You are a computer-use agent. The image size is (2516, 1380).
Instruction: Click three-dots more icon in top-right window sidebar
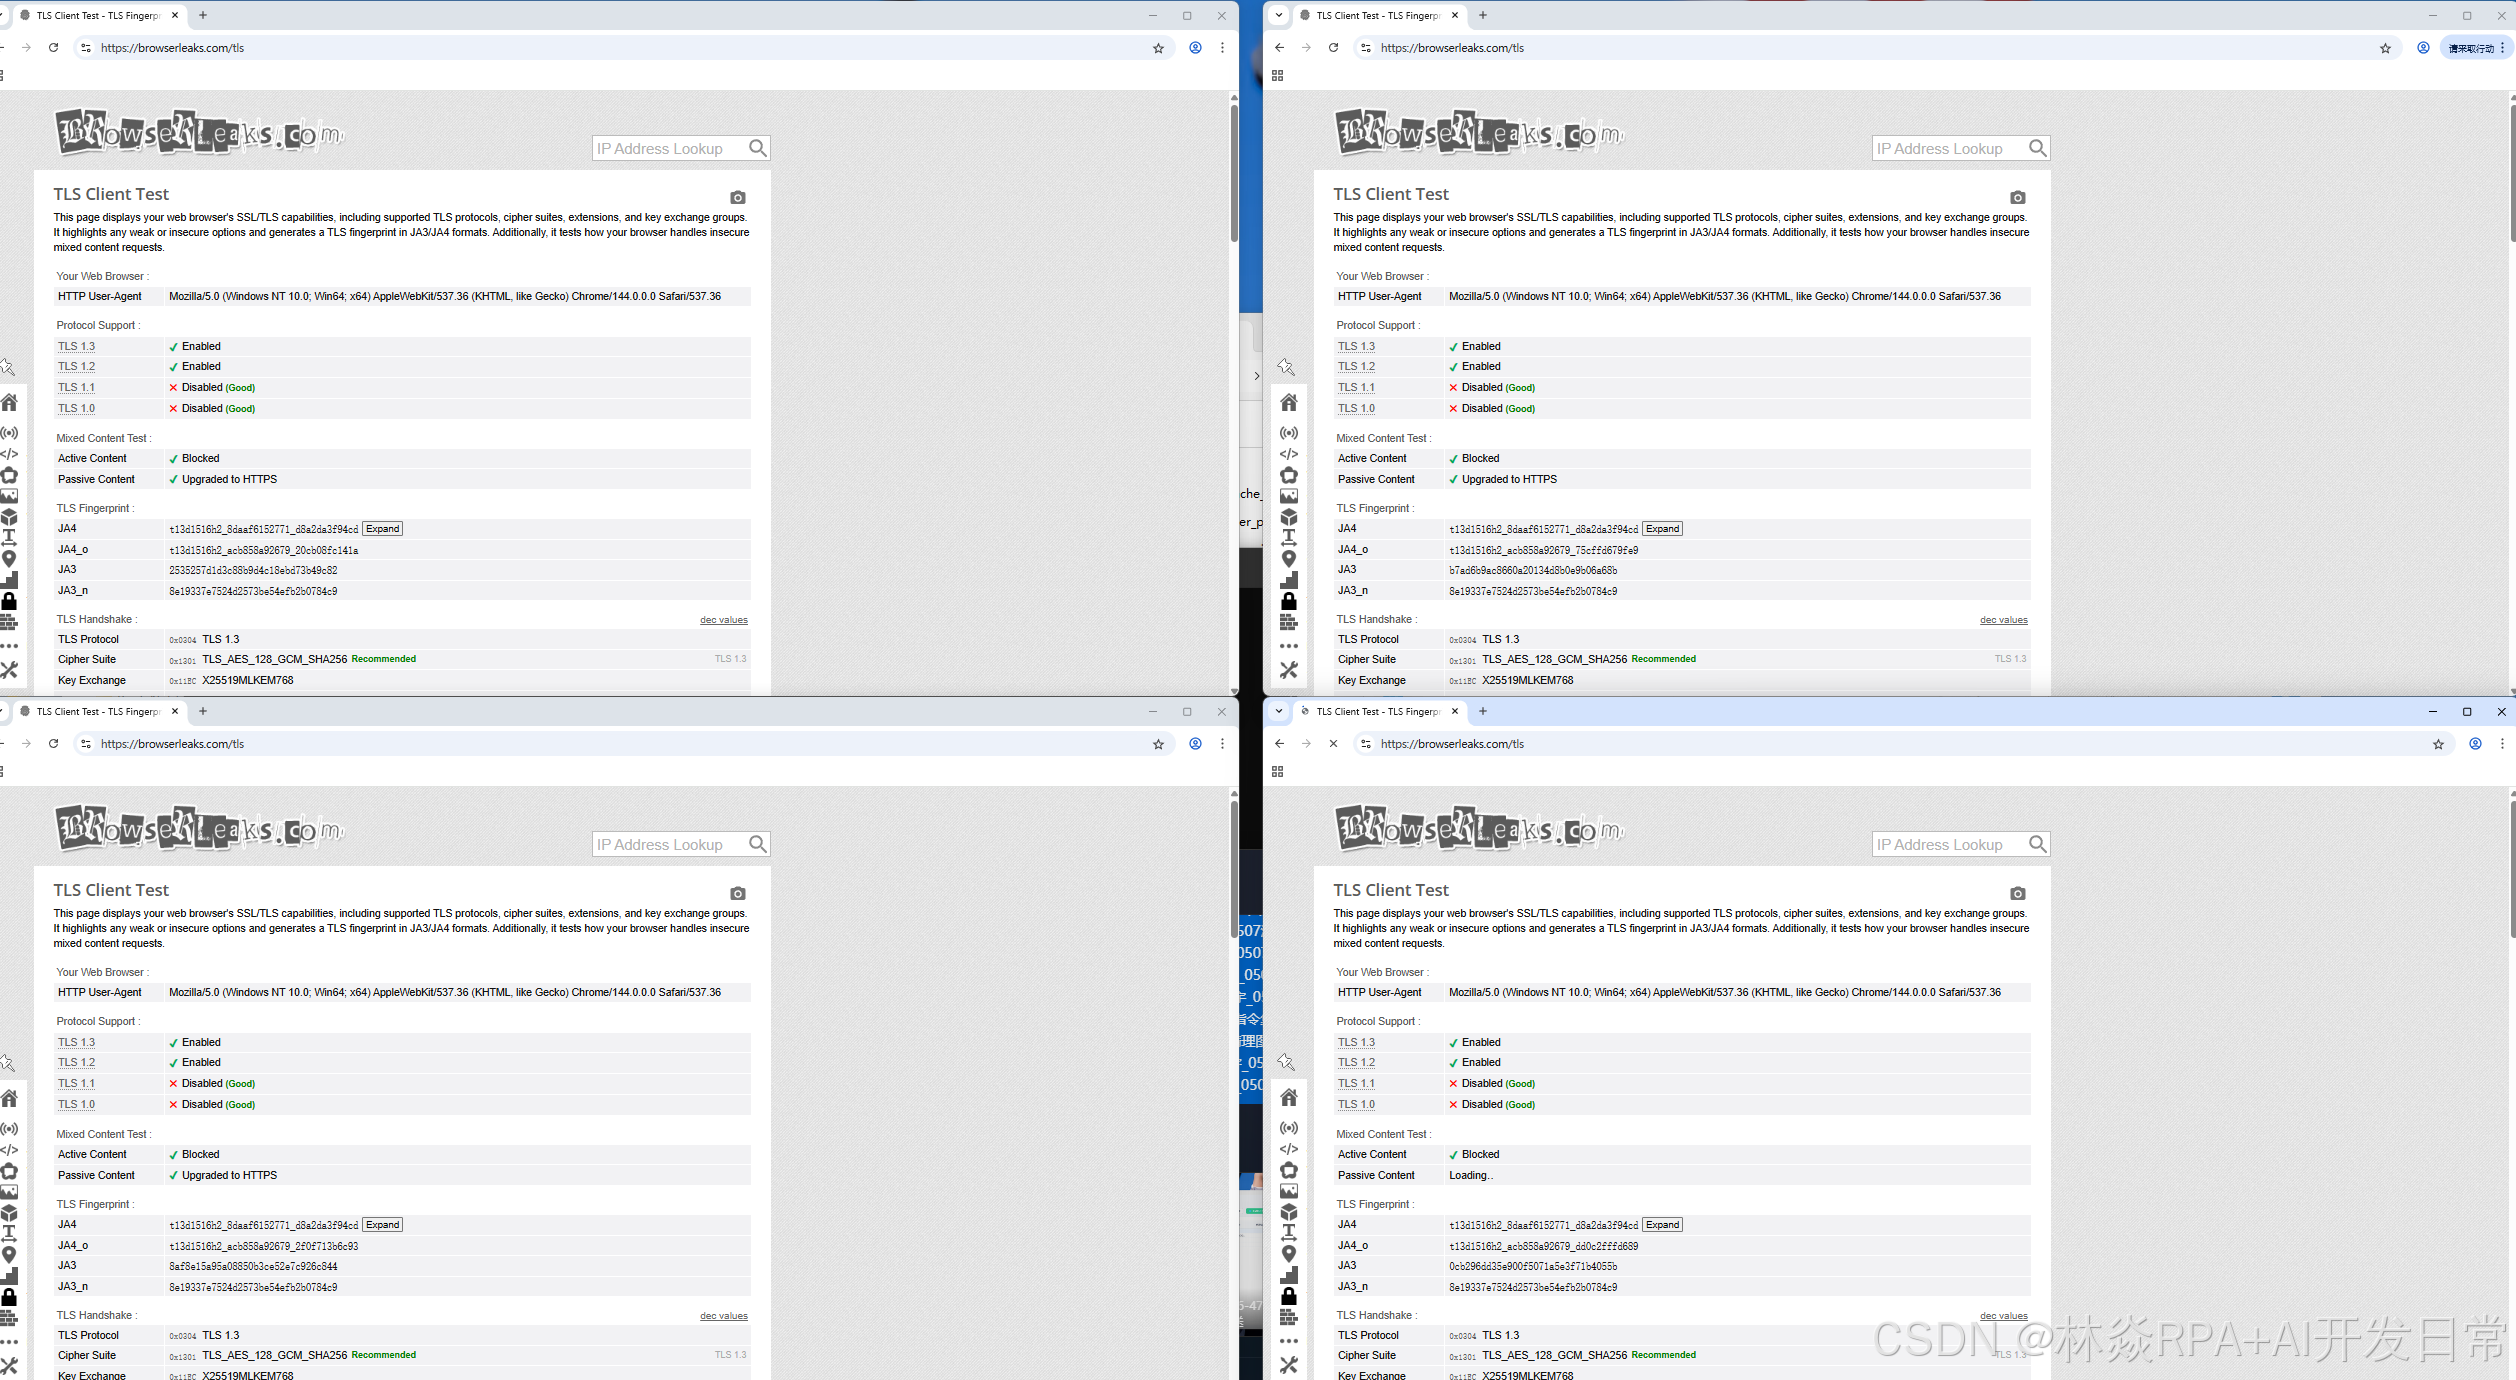pos(1289,646)
